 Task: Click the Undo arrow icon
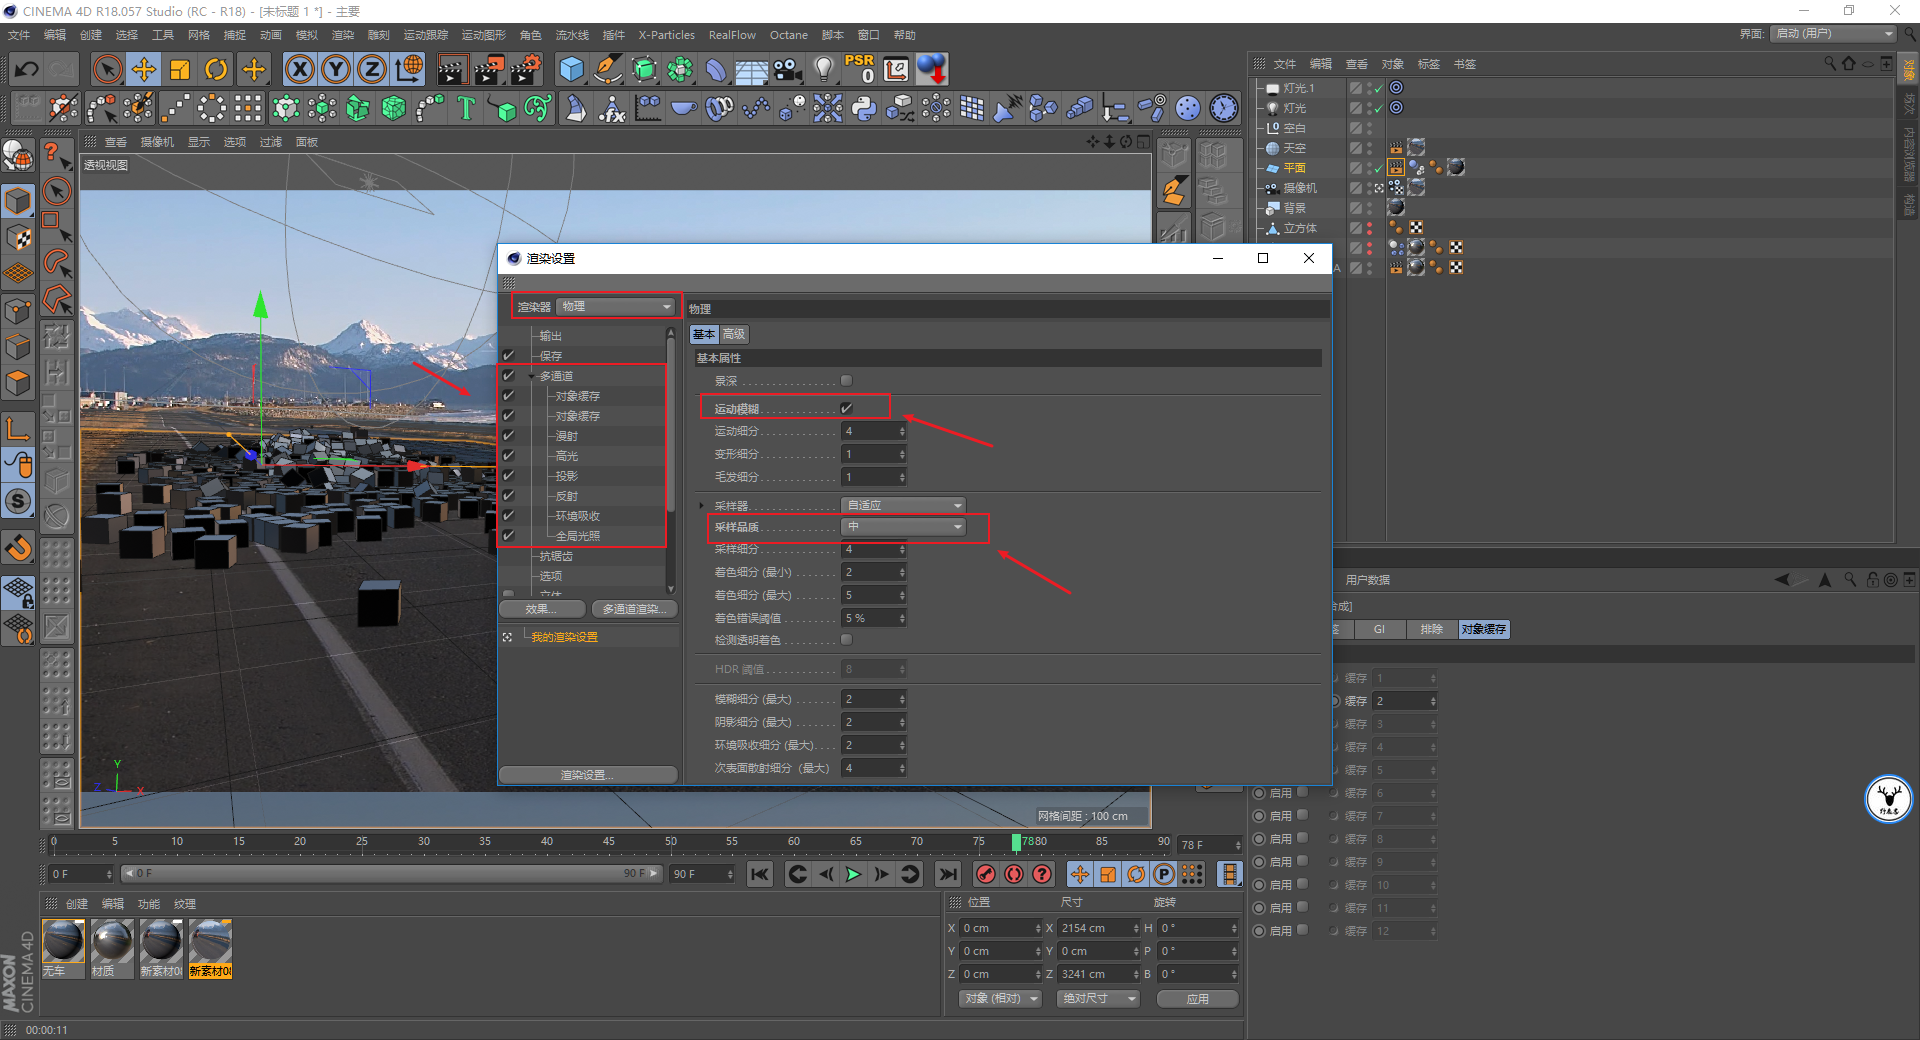pos(27,69)
